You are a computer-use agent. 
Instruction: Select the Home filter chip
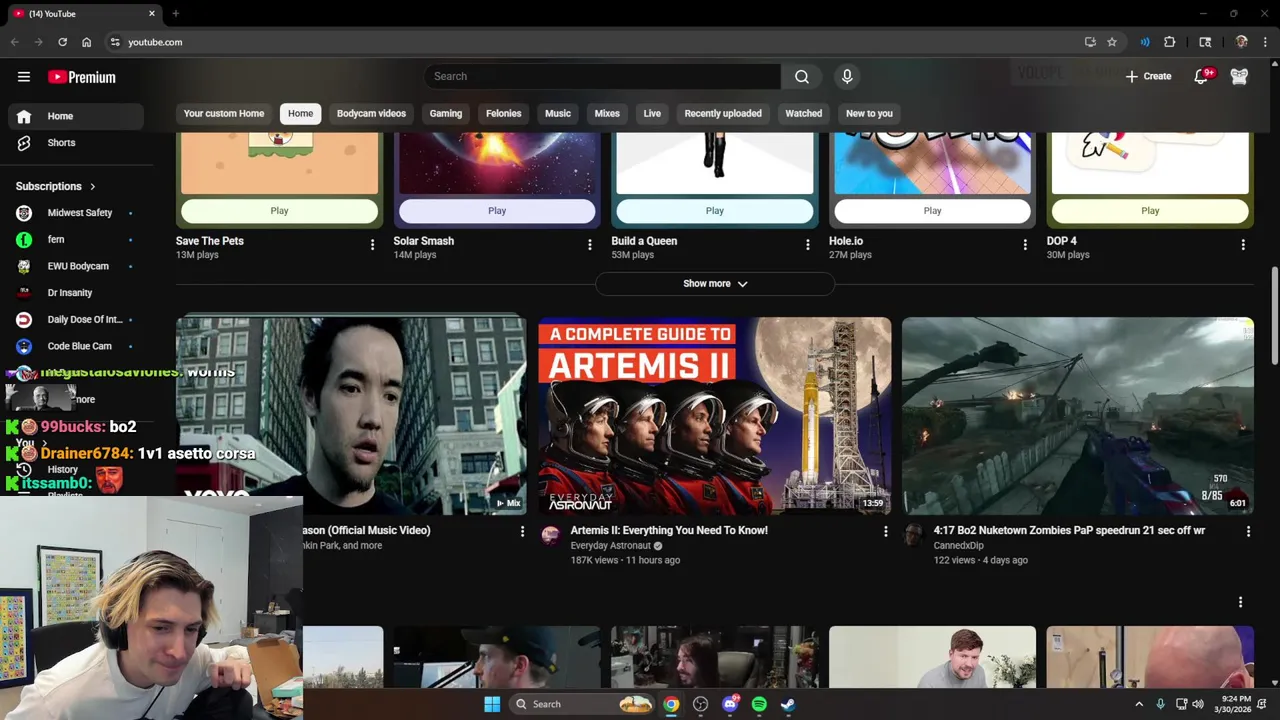click(300, 113)
